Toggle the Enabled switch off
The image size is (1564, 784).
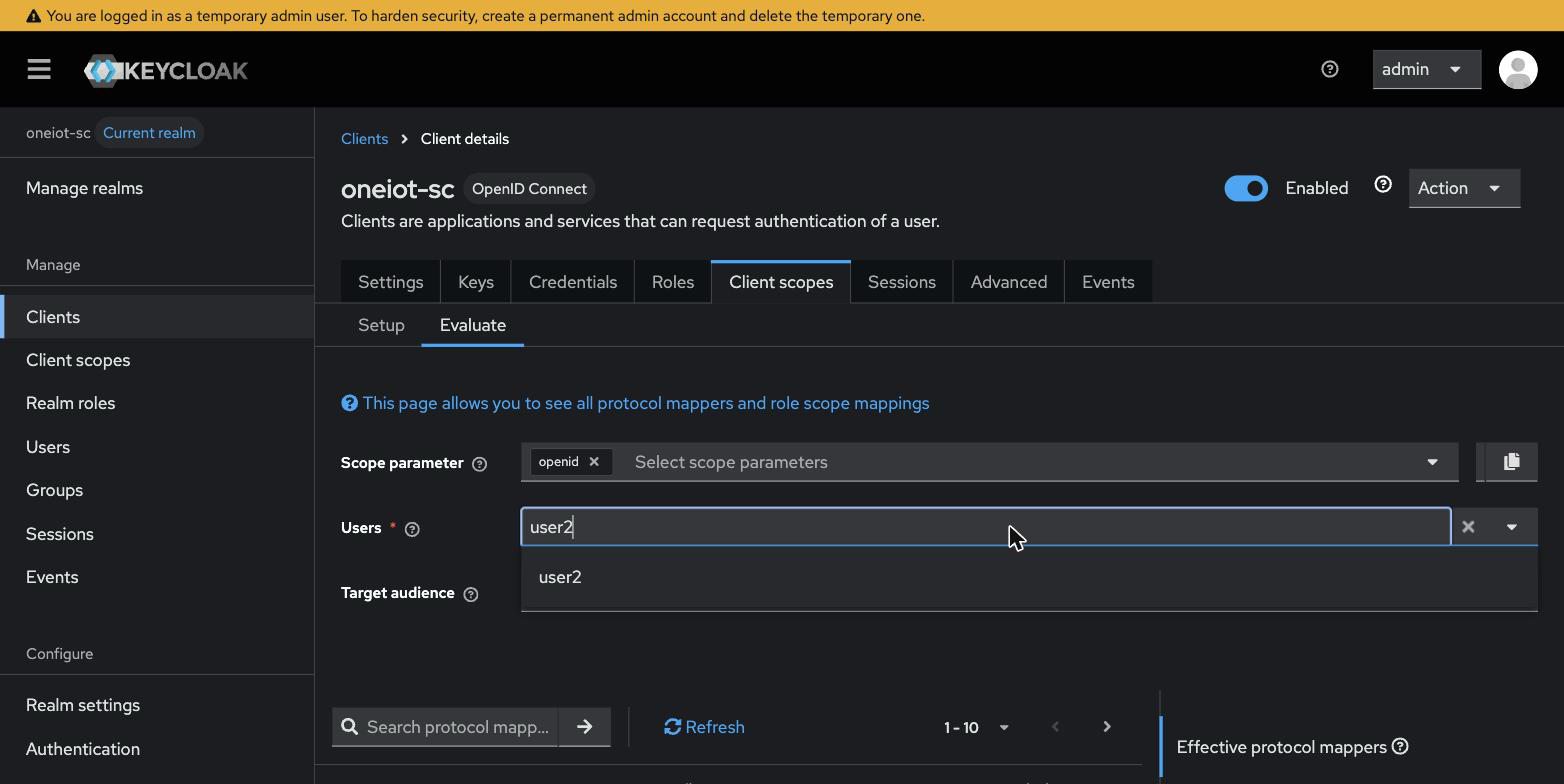click(x=1246, y=188)
